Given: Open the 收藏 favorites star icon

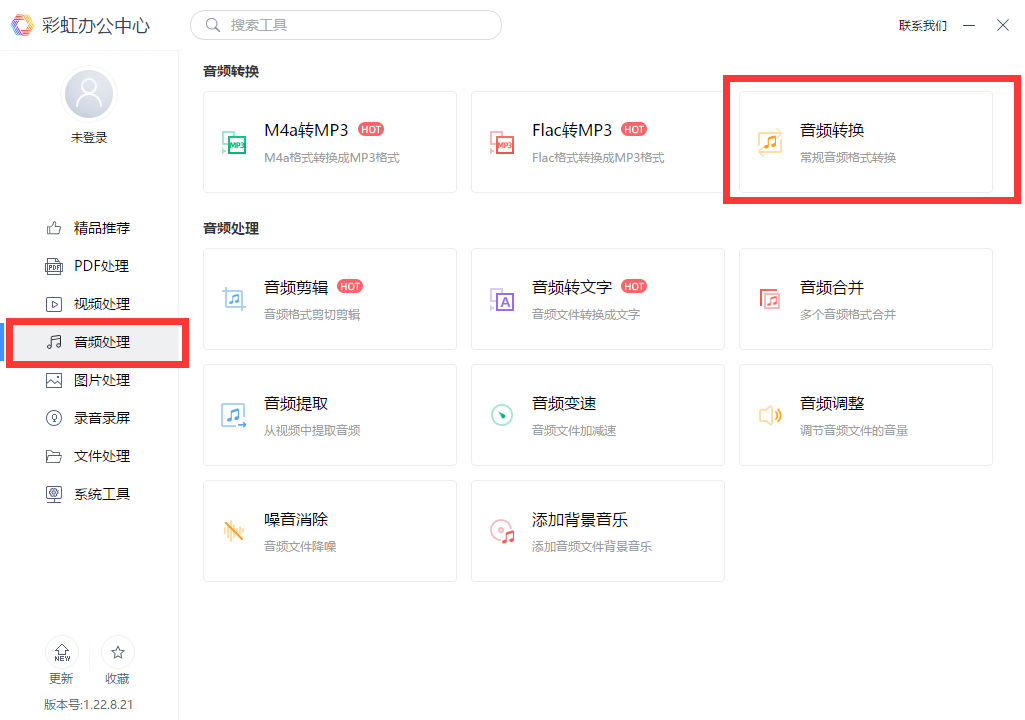Looking at the screenshot, I should 117,651.
